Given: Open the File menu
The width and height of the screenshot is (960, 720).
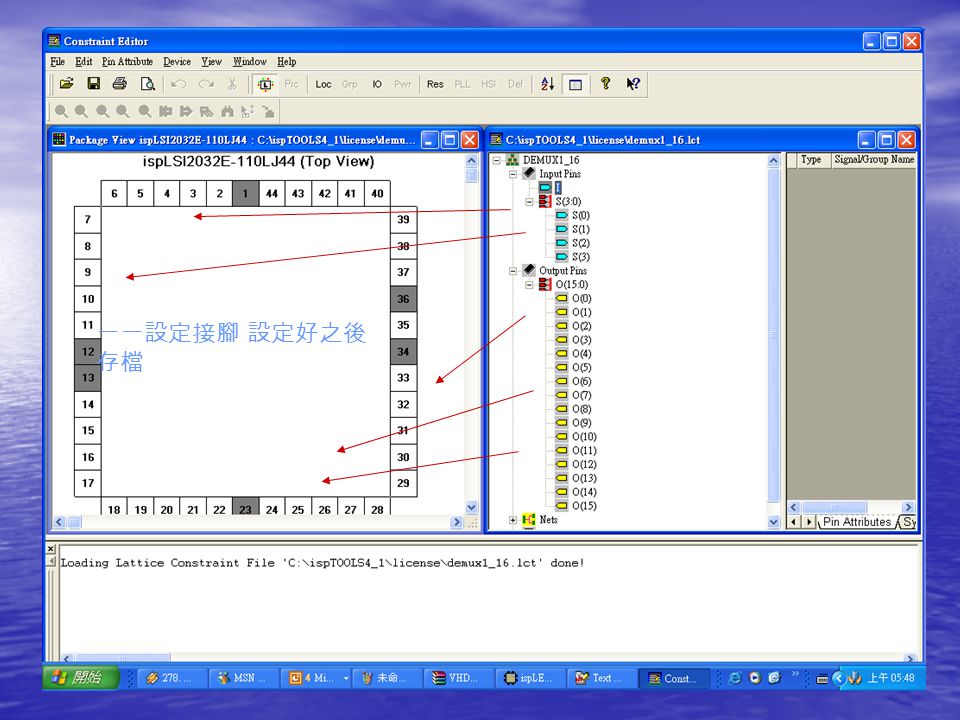Looking at the screenshot, I should pyautogui.click(x=58, y=61).
